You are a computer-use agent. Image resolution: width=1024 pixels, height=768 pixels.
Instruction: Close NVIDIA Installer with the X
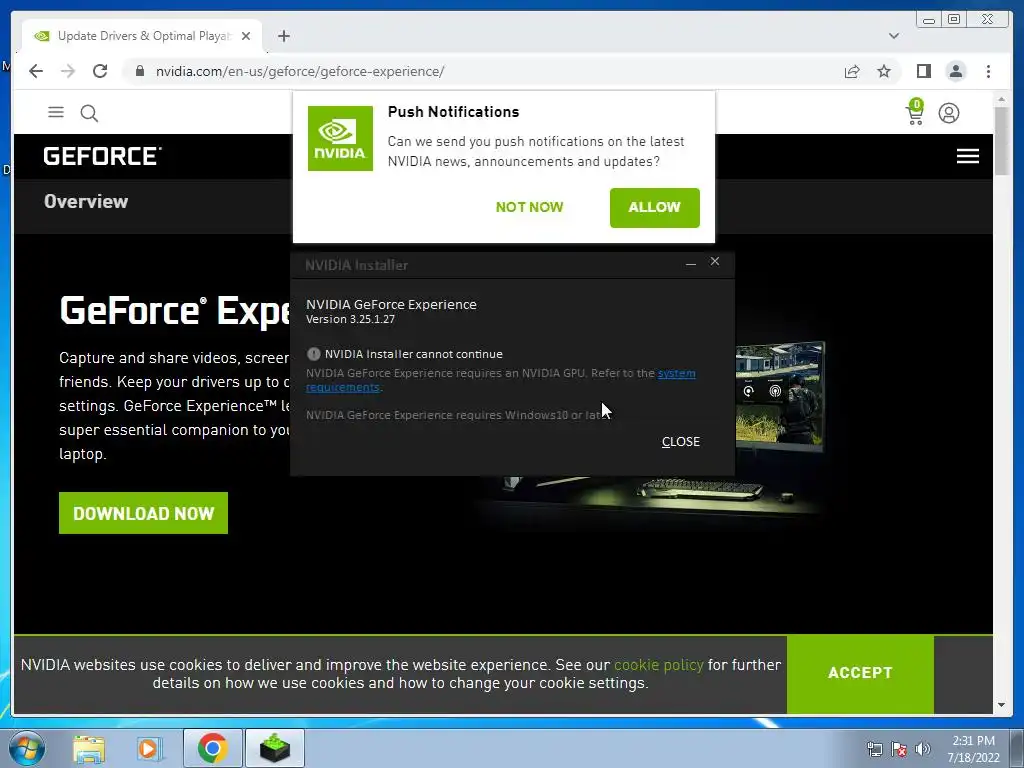(x=714, y=261)
